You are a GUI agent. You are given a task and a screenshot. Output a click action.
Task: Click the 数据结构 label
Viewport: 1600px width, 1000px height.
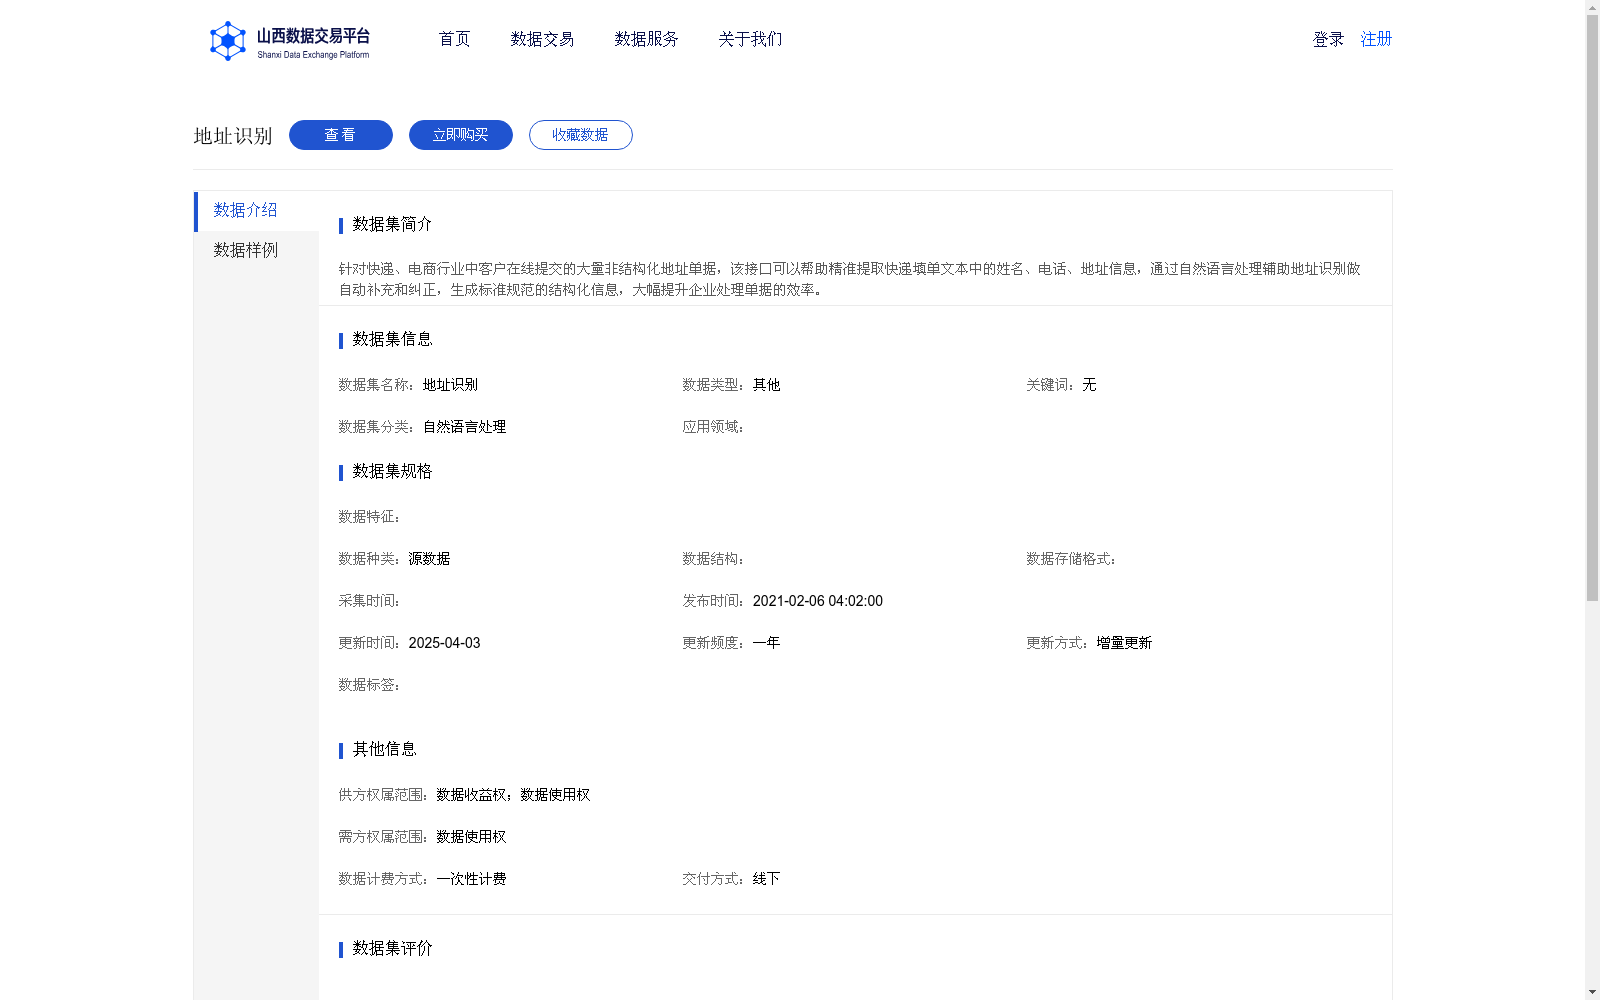713,559
